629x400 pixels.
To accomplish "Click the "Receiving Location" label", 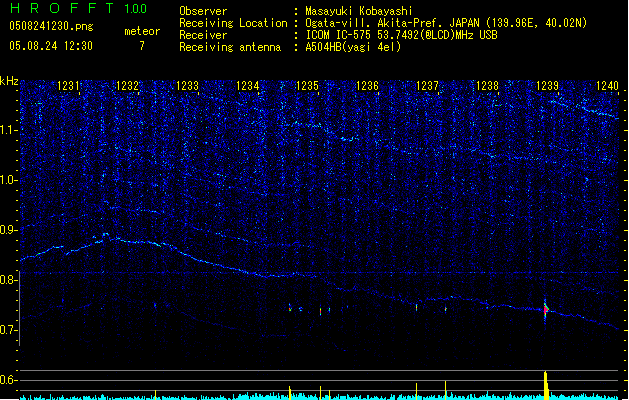I will [233, 23].
